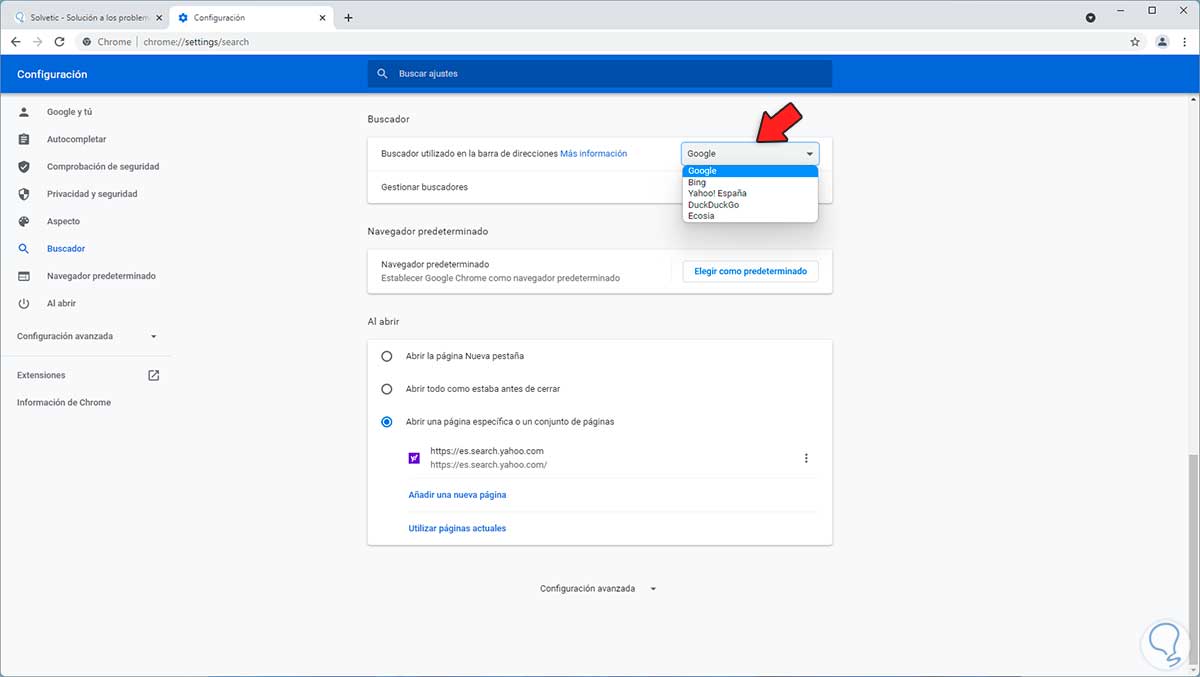The height and width of the screenshot is (677, 1200).
Task: Select Abrir una página específica radio option
Action: (x=387, y=422)
